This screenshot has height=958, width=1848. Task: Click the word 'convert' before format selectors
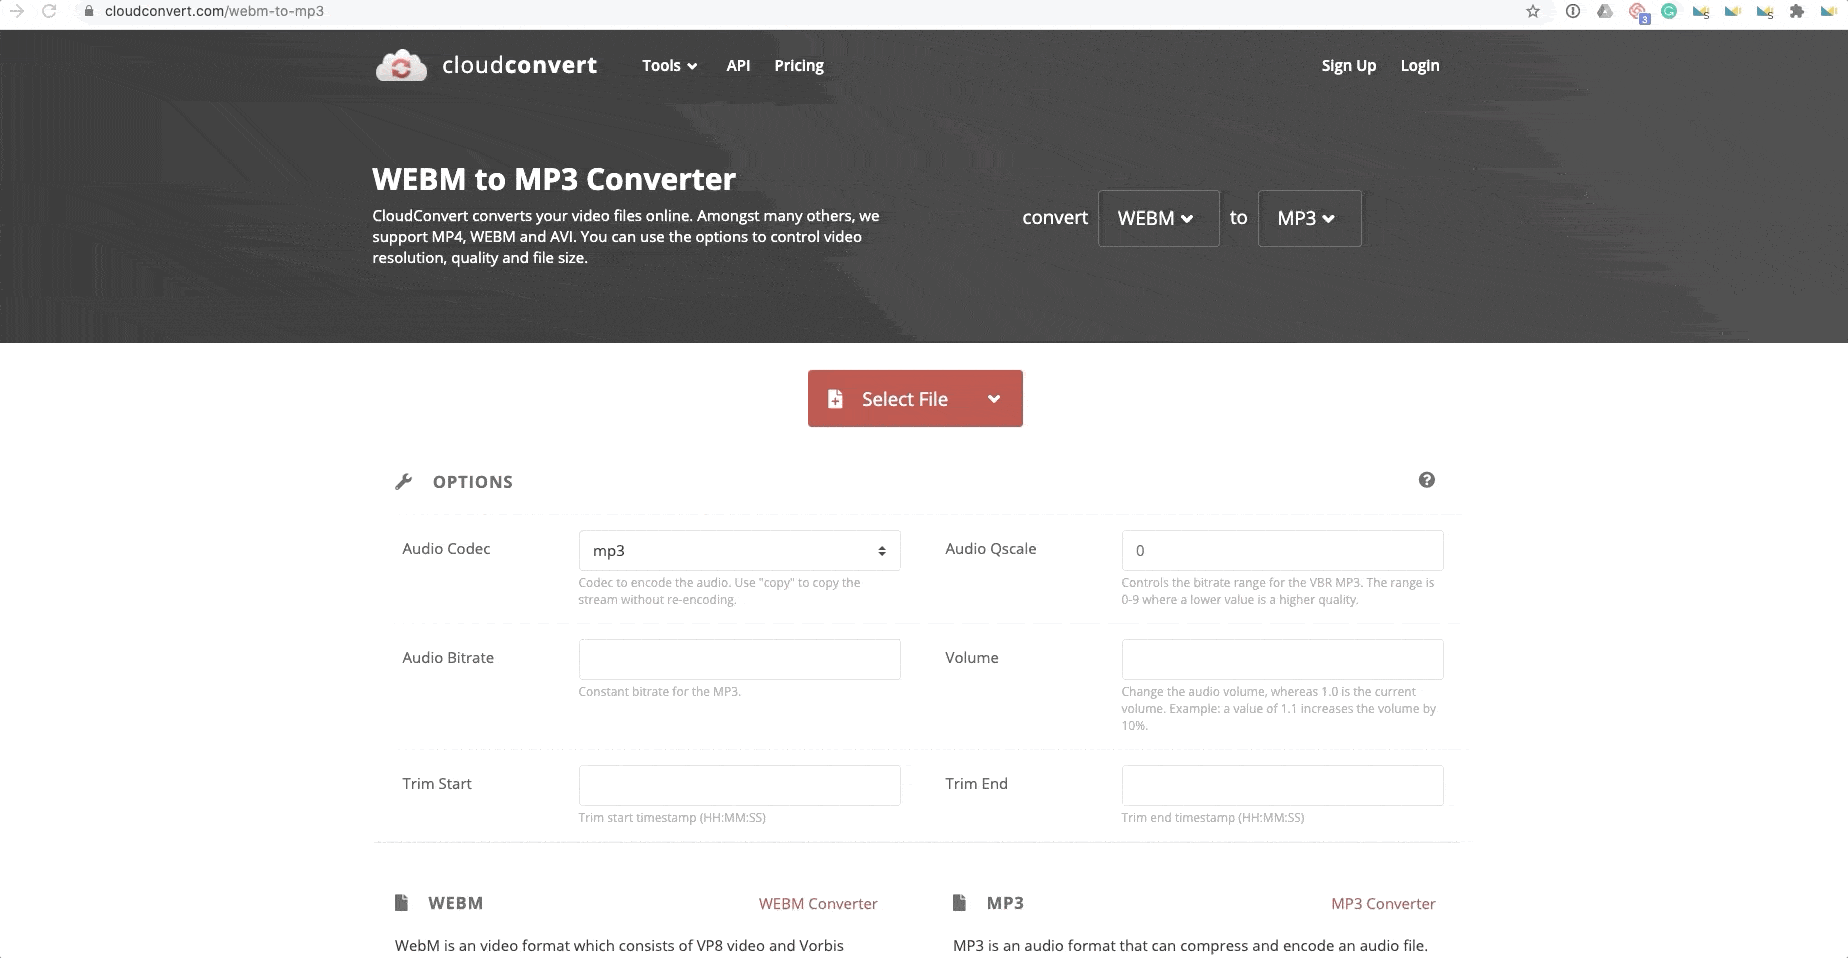coord(1055,218)
